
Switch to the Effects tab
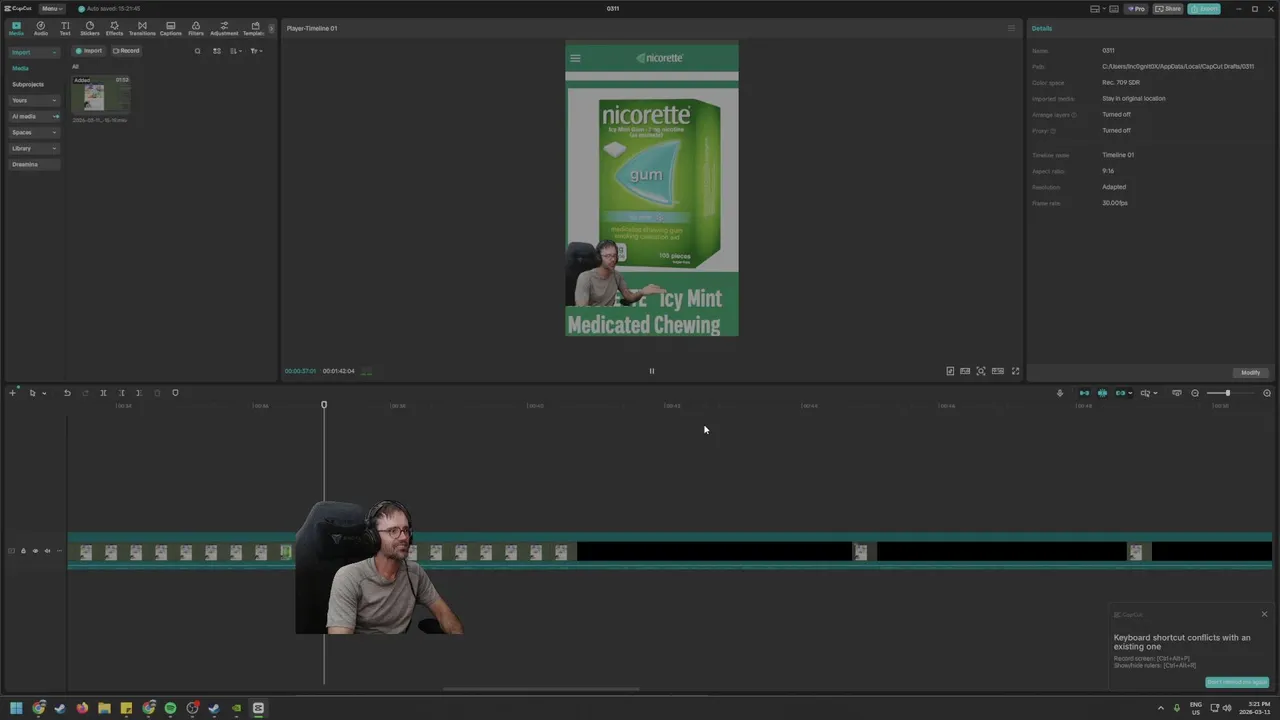tap(114, 28)
